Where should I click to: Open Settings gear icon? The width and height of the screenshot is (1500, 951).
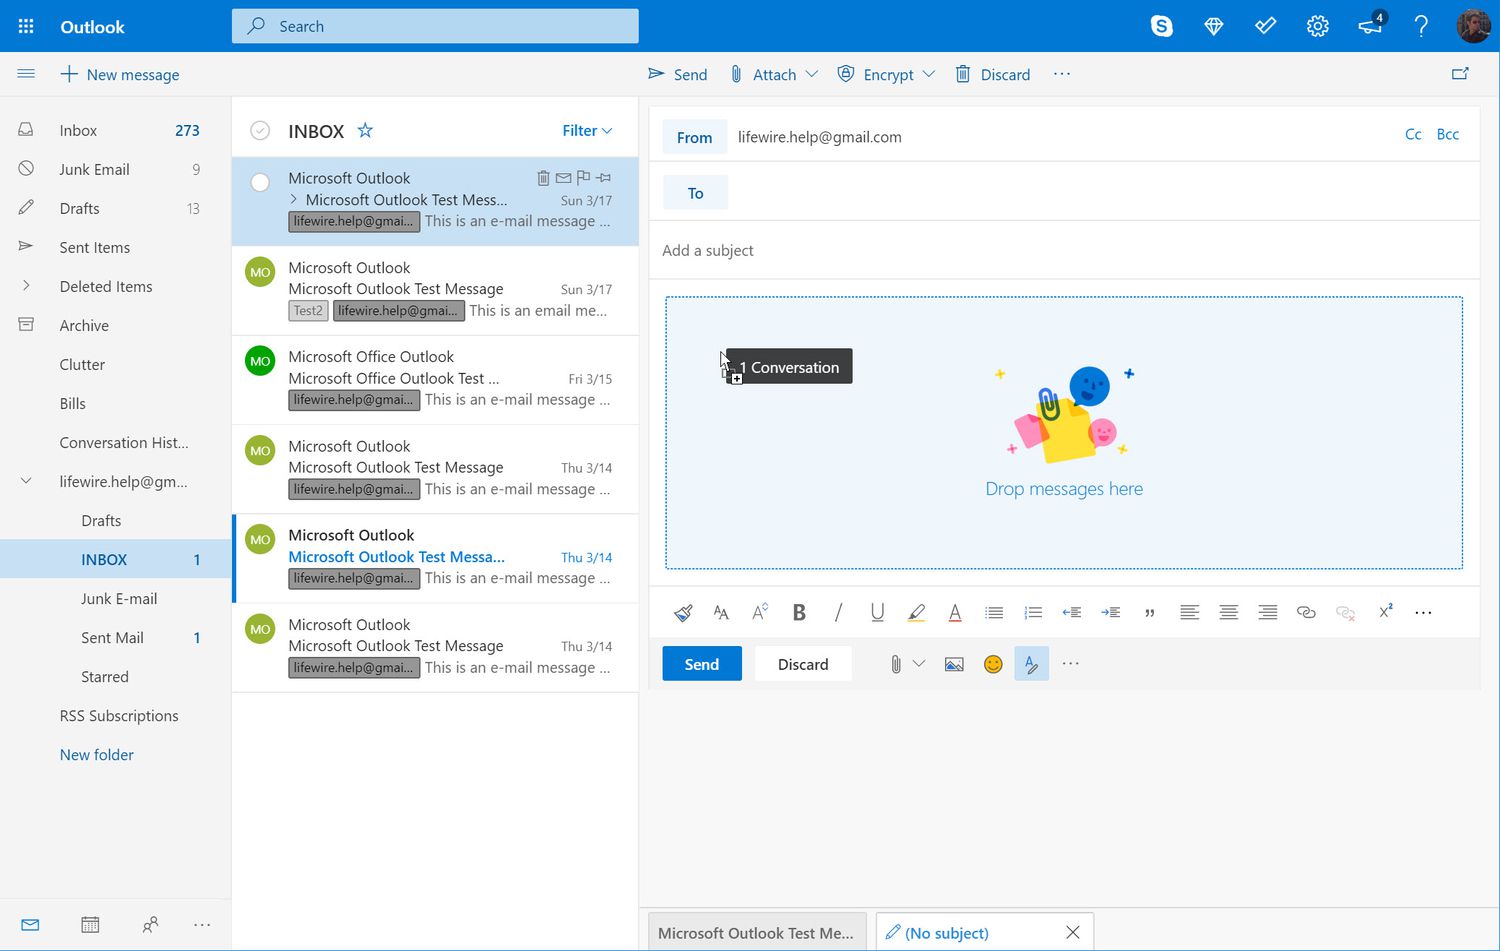[1317, 26]
